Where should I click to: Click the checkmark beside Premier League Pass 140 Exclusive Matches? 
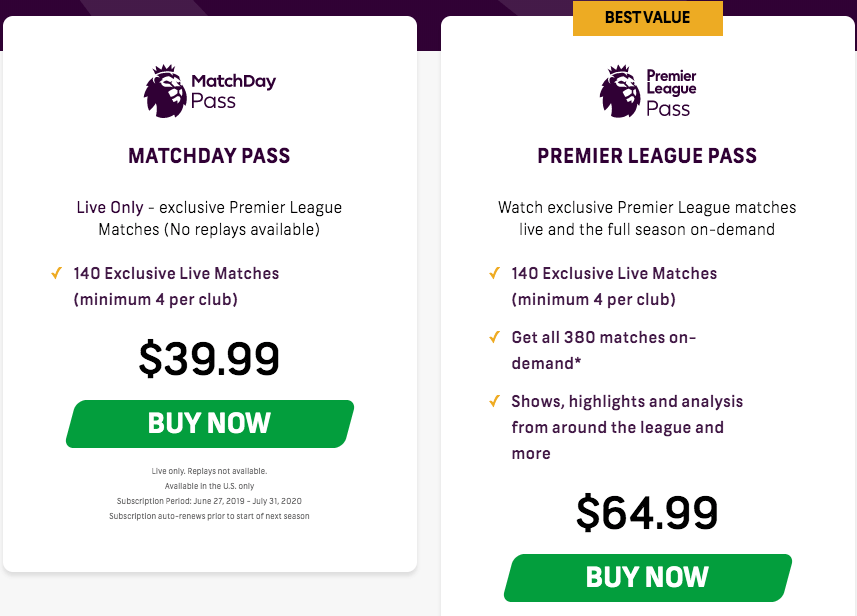494,273
